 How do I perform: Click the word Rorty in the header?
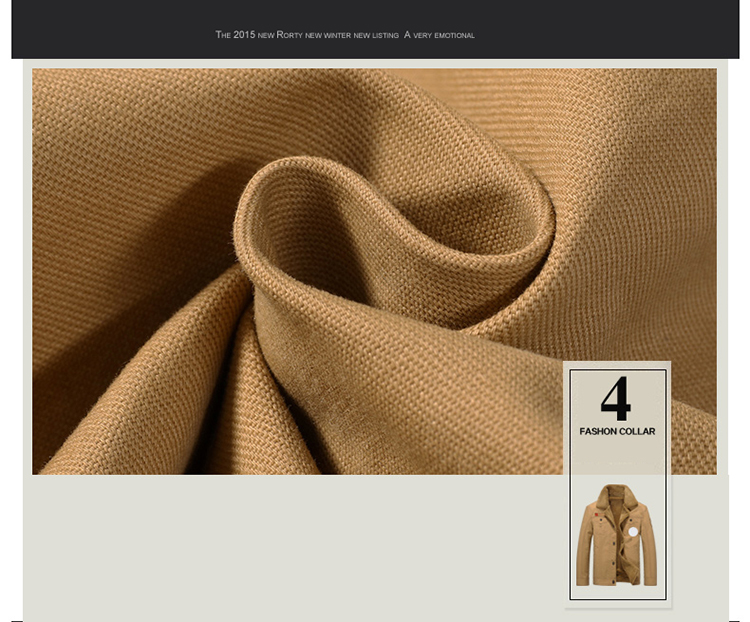pyautogui.click(x=289, y=35)
